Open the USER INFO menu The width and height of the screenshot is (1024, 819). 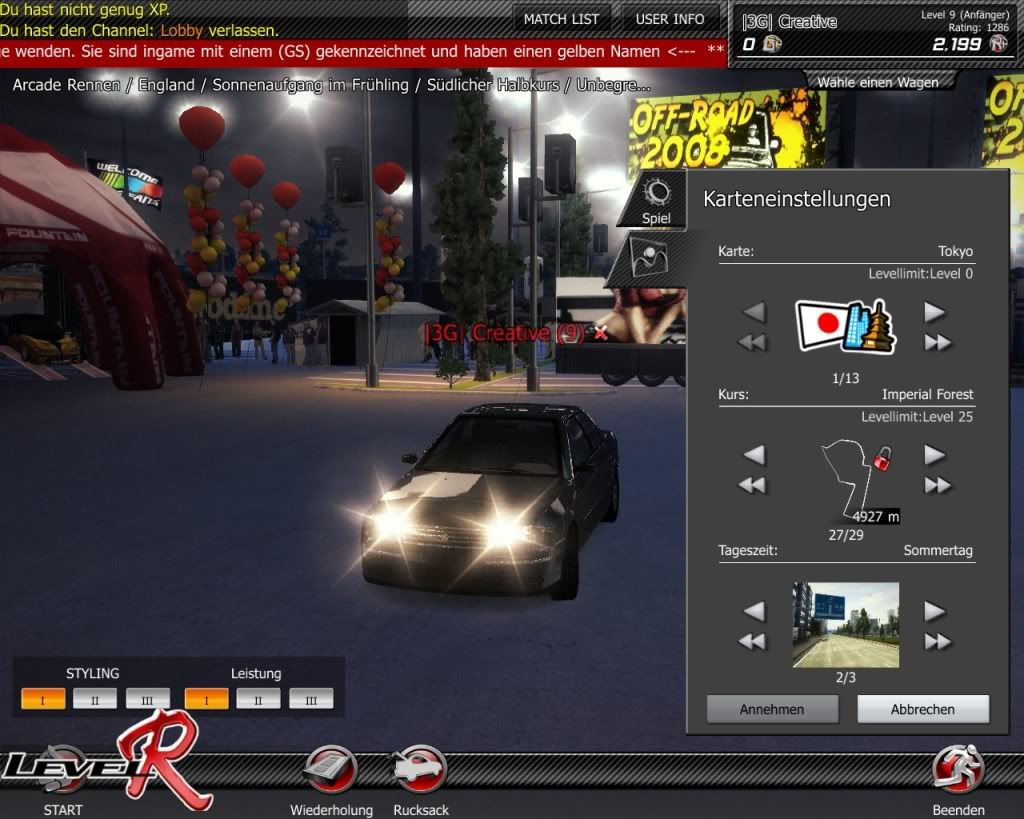click(669, 19)
